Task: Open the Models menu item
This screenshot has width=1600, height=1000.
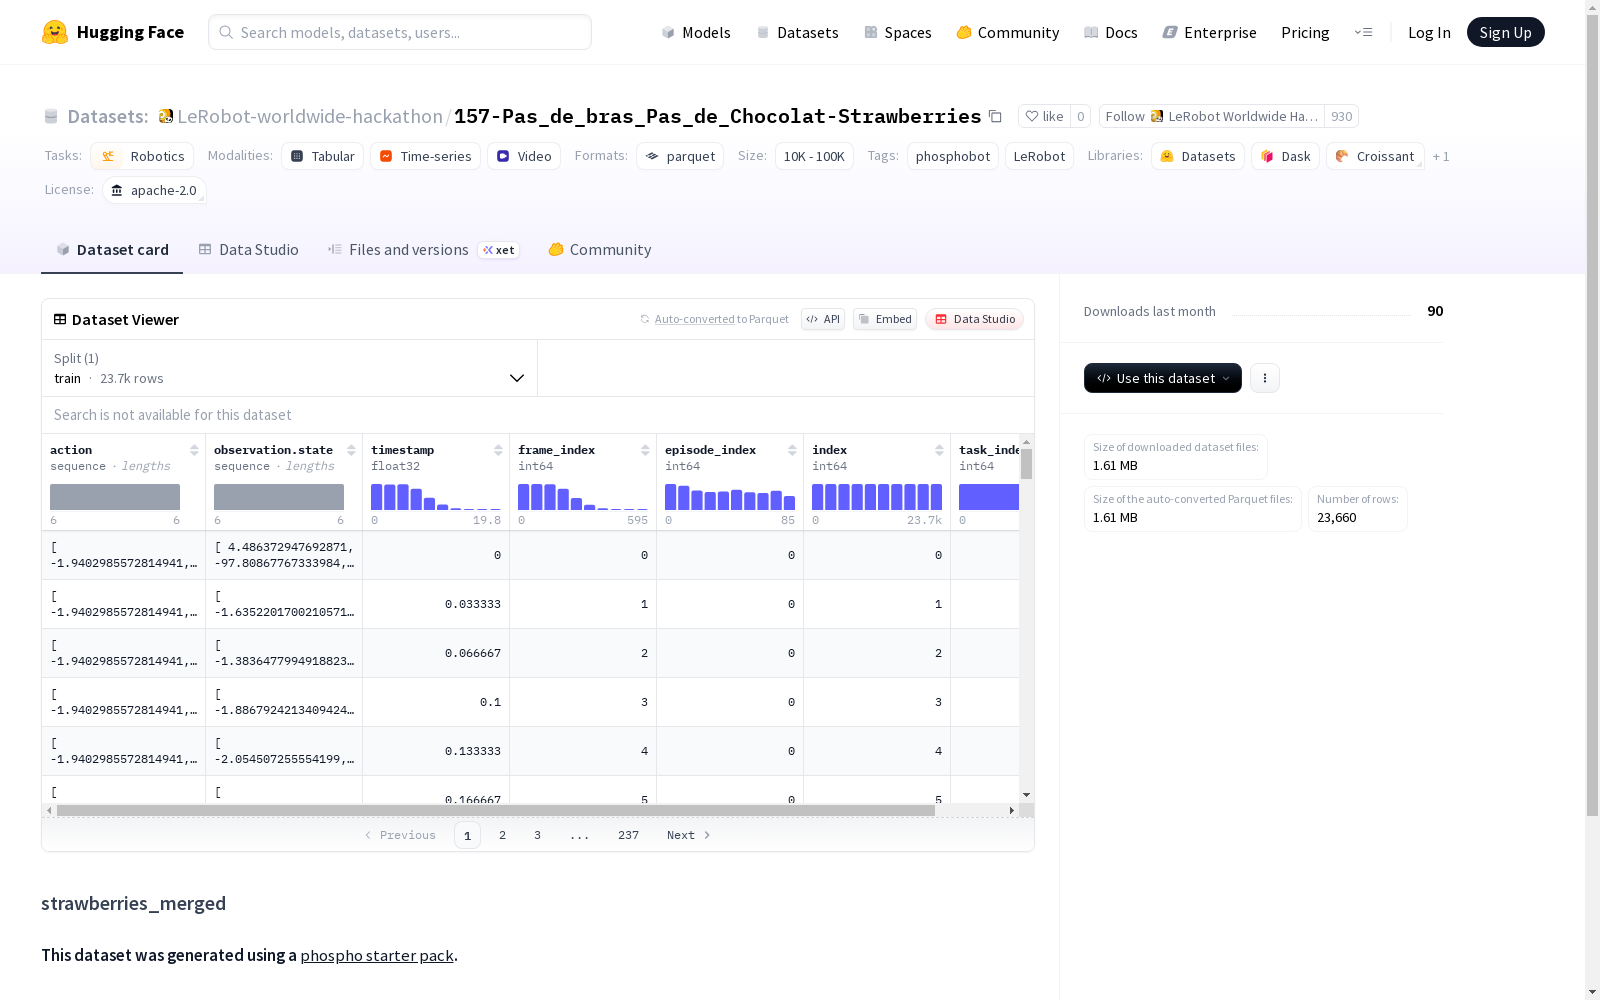Action: tap(696, 32)
